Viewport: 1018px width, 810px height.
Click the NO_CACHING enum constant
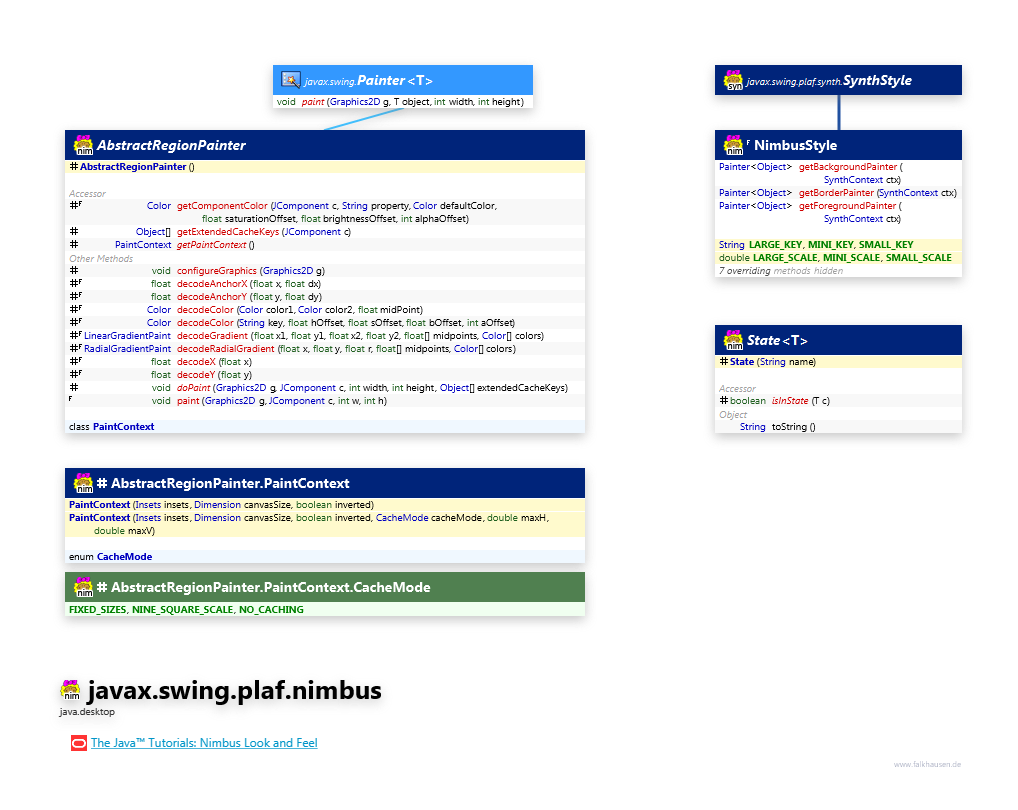click(x=271, y=609)
